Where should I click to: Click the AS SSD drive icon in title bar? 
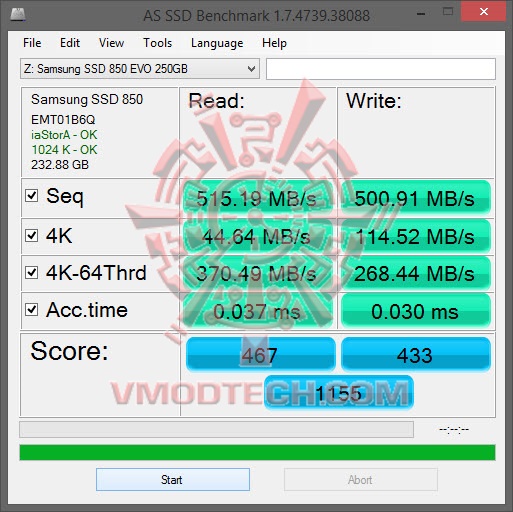18,15
